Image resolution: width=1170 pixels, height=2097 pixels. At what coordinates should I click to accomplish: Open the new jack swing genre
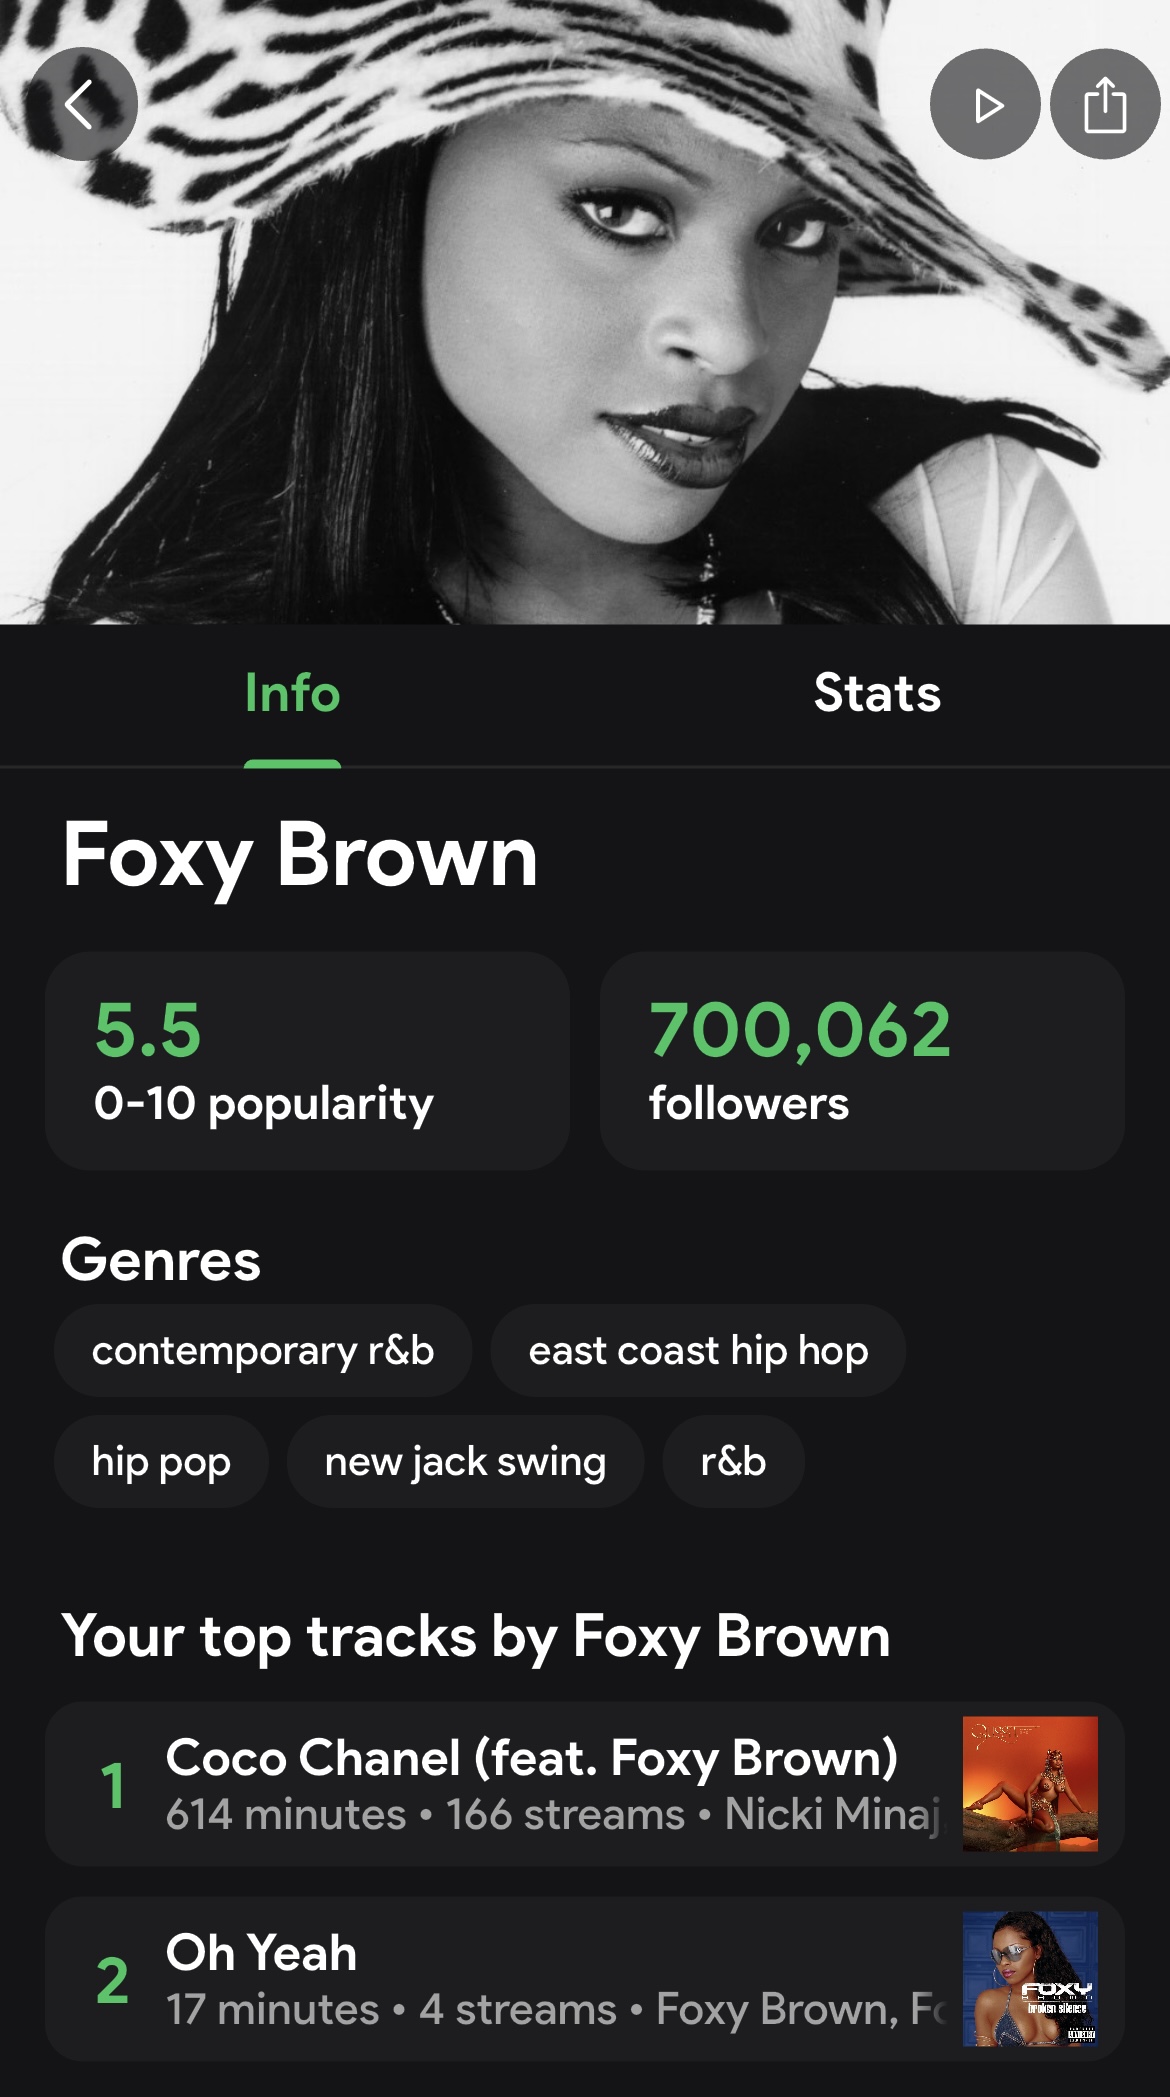tap(465, 1462)
